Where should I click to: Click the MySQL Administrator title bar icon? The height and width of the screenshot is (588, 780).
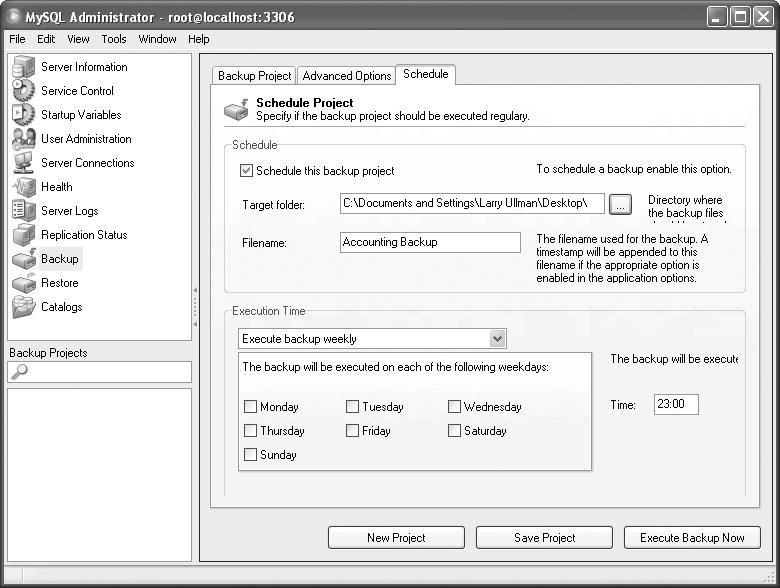click(14, 16)
